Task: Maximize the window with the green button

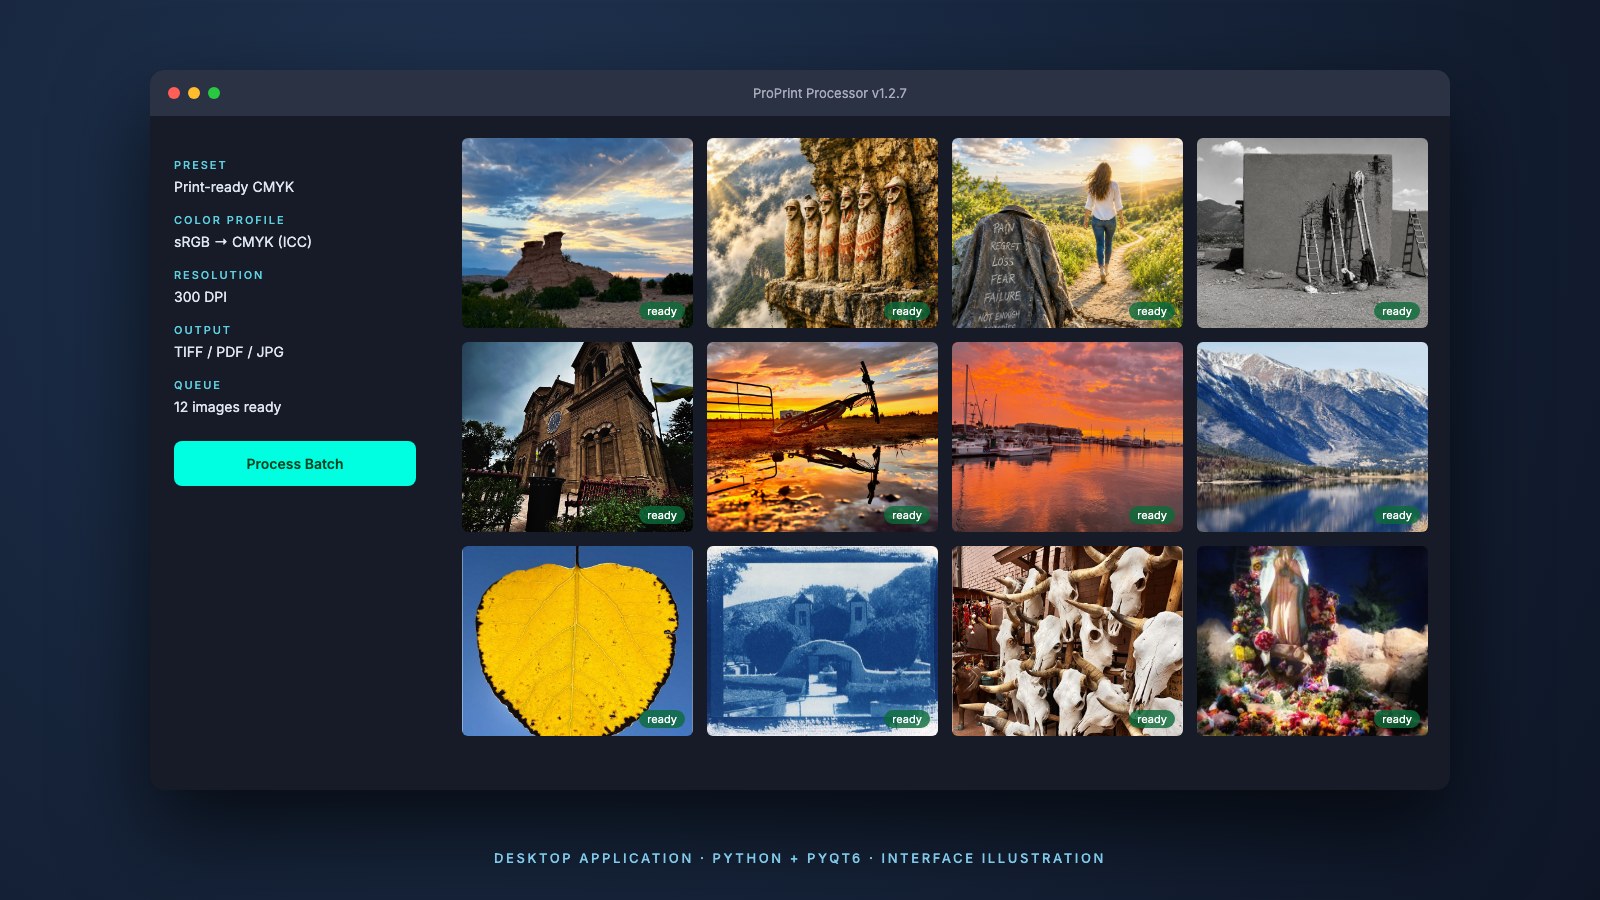Action: [x=214, y=93]
